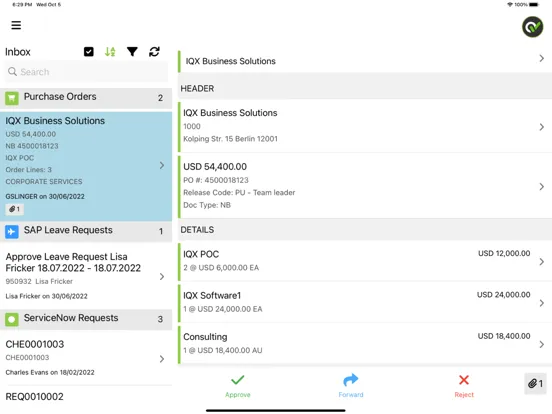The height and width of the screenshot is (414, 552).
Task: Refresh the inbox list
Action: coord(154,52)
